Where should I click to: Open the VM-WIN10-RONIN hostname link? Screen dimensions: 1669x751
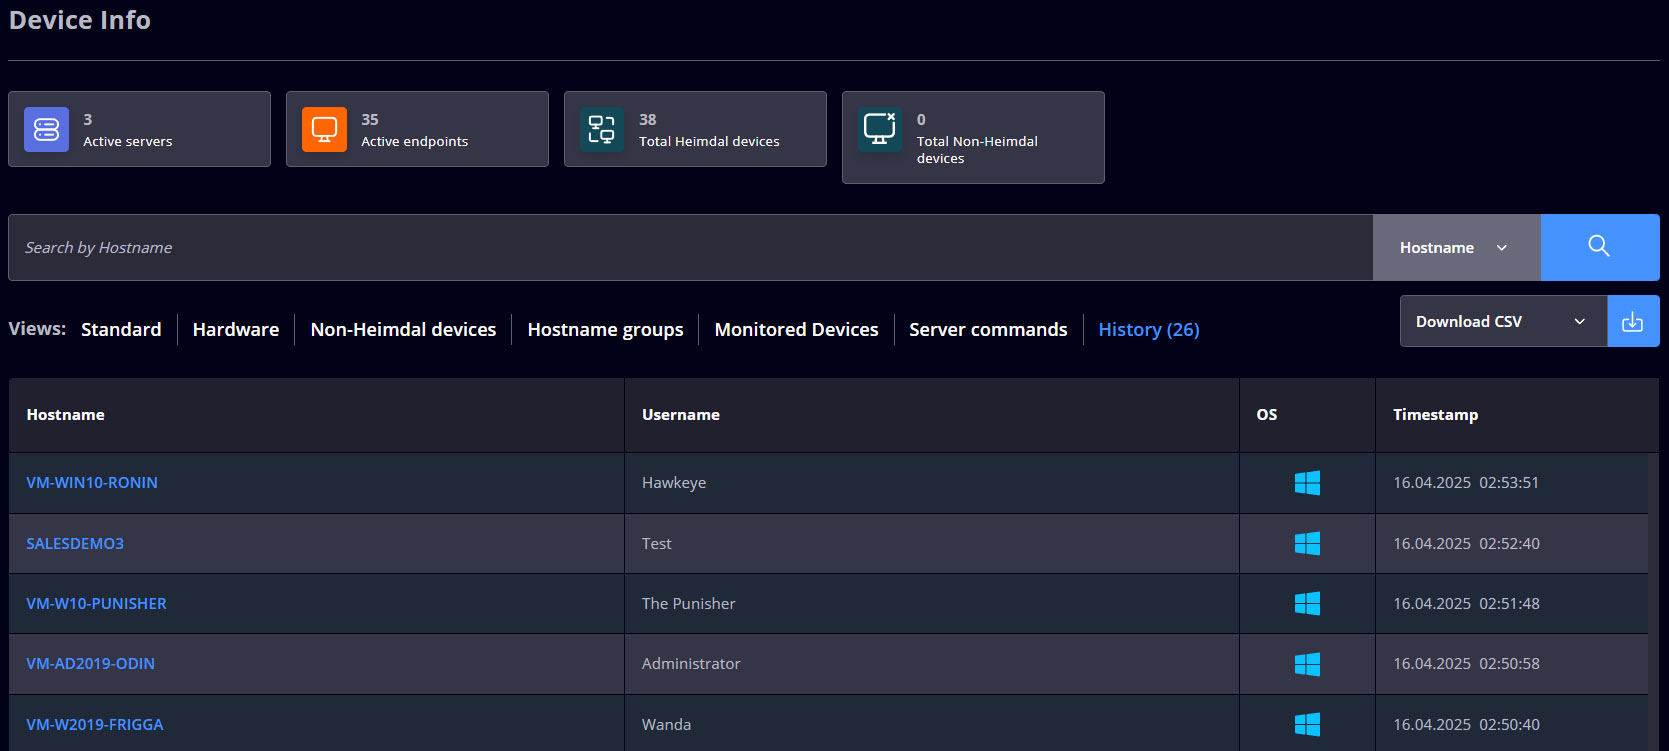click(x=92, y=482)
